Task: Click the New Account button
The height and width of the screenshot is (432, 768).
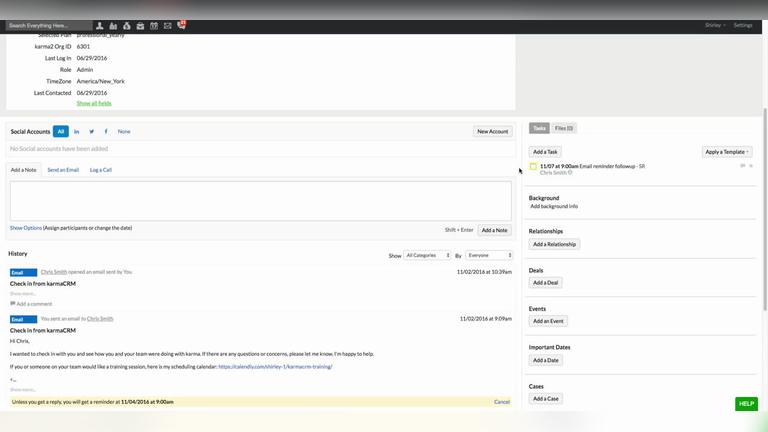Action: 493,131
